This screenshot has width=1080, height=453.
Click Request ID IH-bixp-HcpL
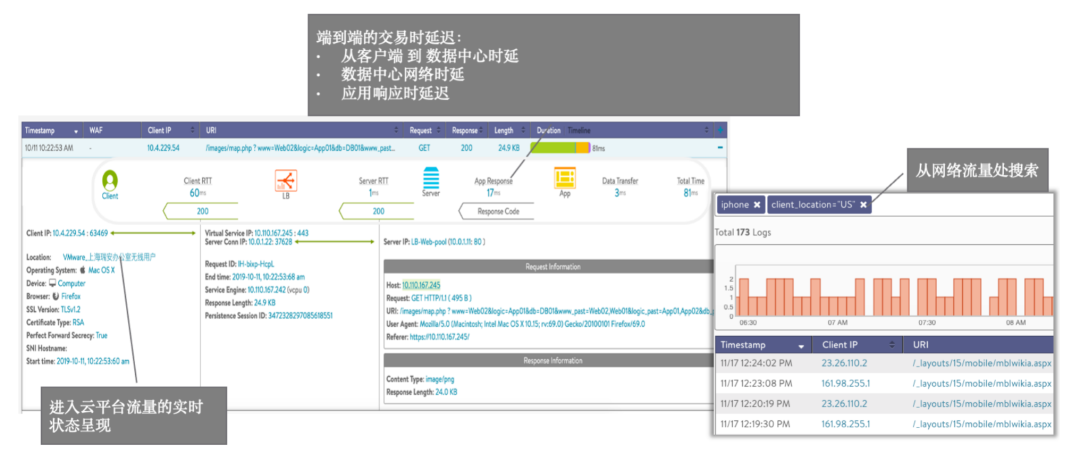point(256,264)
